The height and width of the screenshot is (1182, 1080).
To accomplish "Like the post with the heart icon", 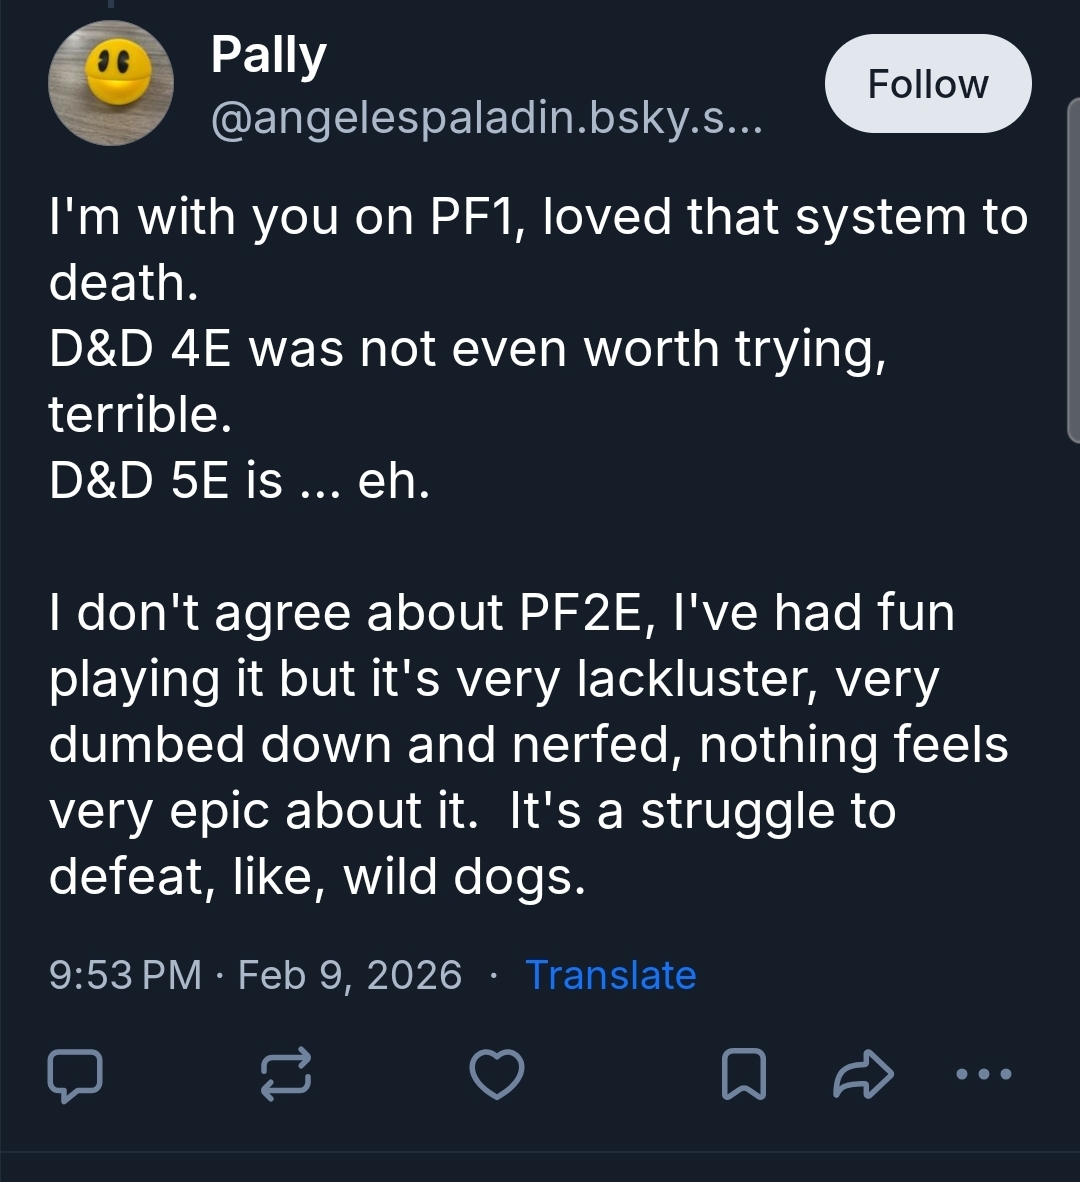I will (497, 1075).
